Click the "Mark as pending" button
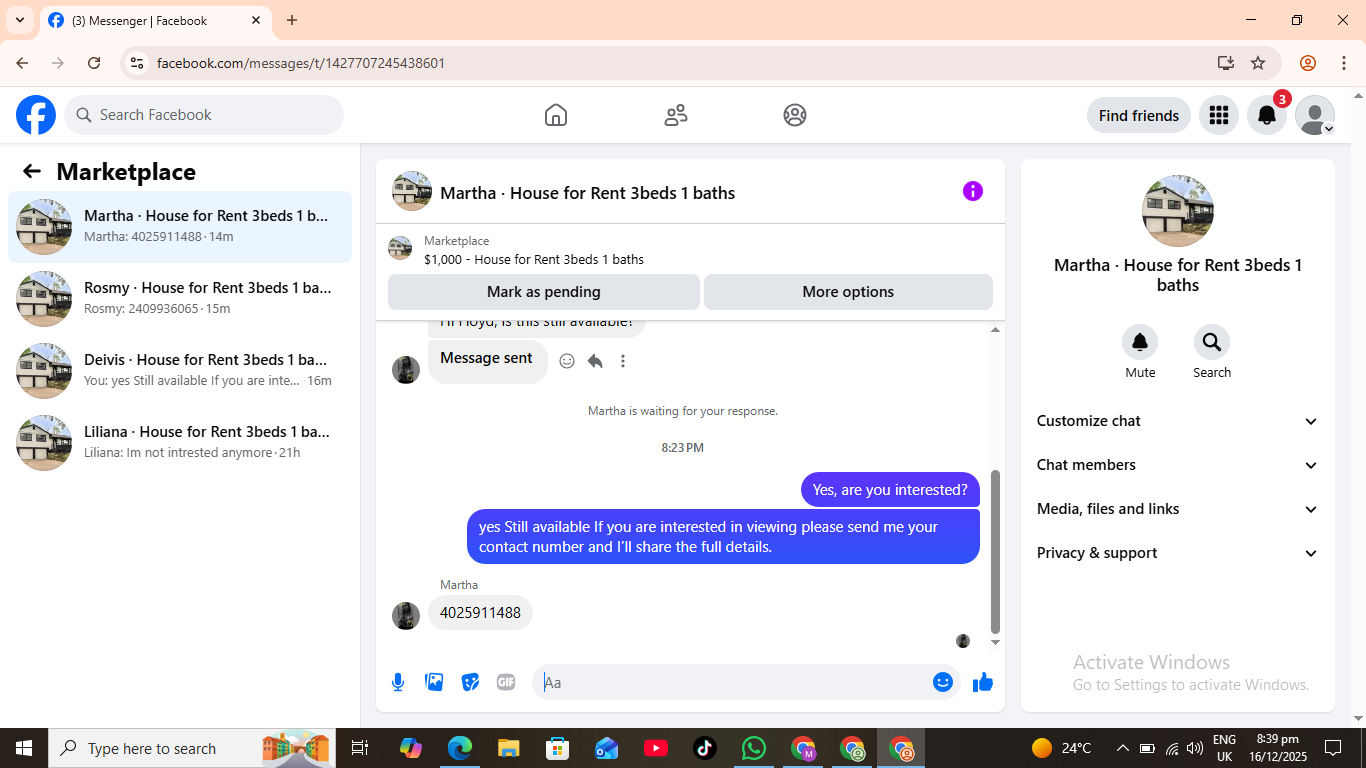Image resolution: width=1366 pixels, height=768 pixels. 544,292
